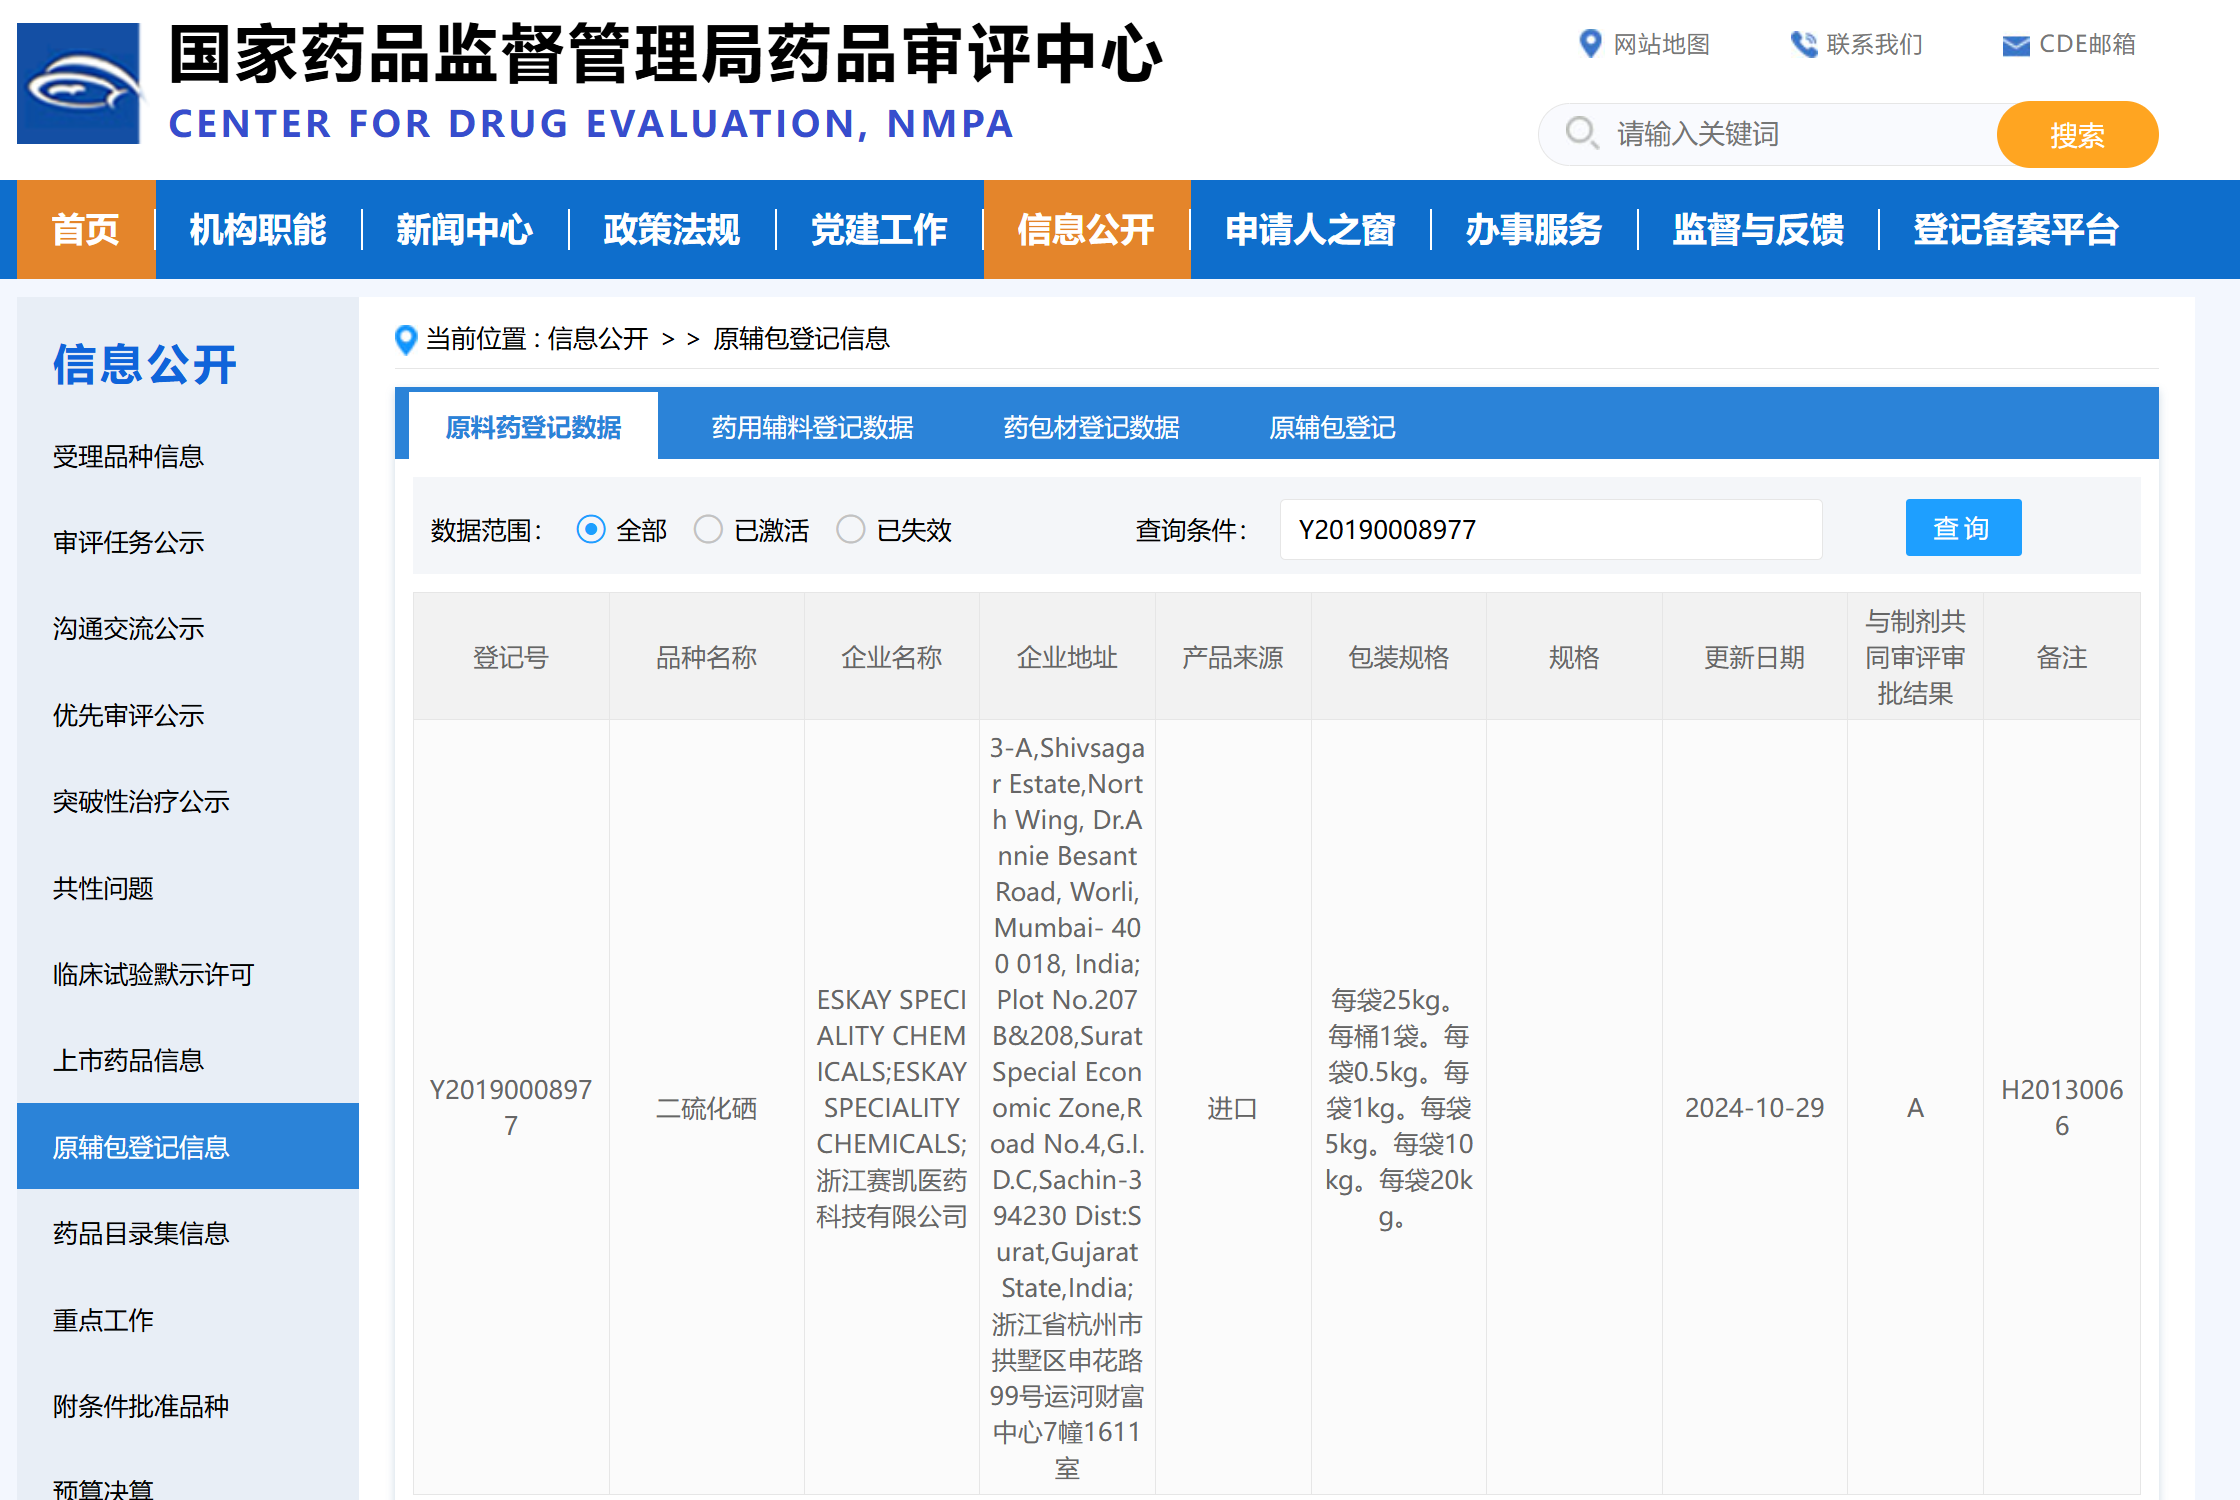This screenshot has width=2240, height=1500.
Task: Click the breadcrumb location pin icon
Action: tap(406, 340)
